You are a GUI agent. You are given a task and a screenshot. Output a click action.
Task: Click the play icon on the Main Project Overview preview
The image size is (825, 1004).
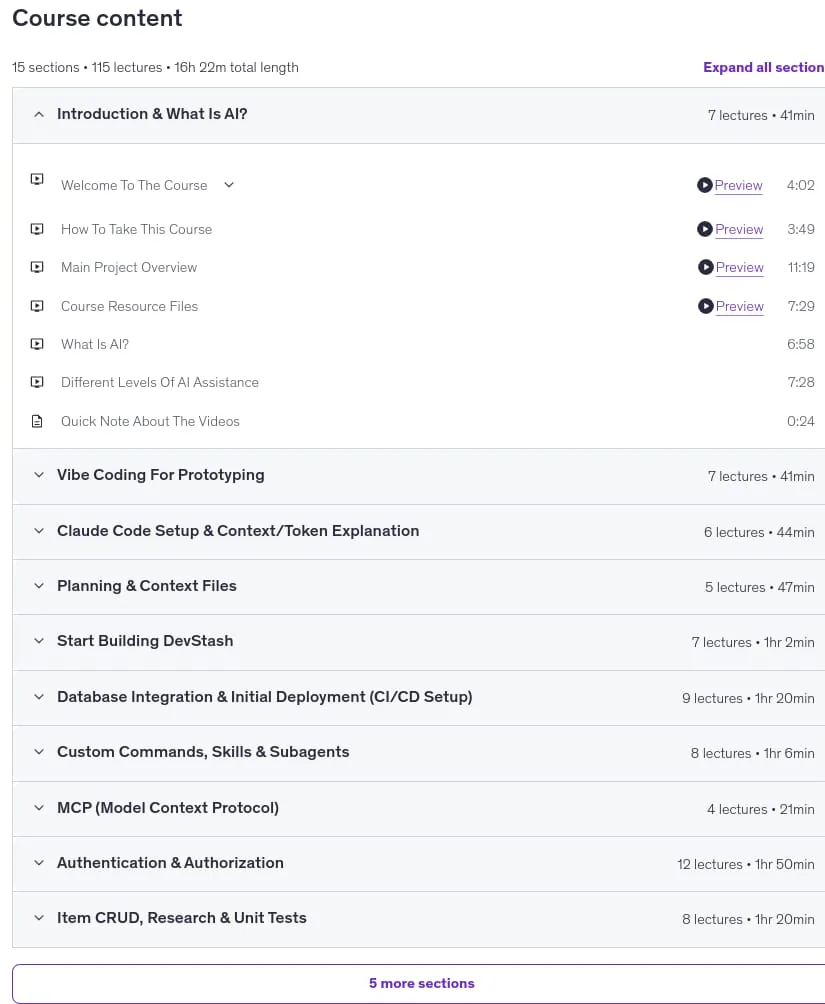point(705,267)
